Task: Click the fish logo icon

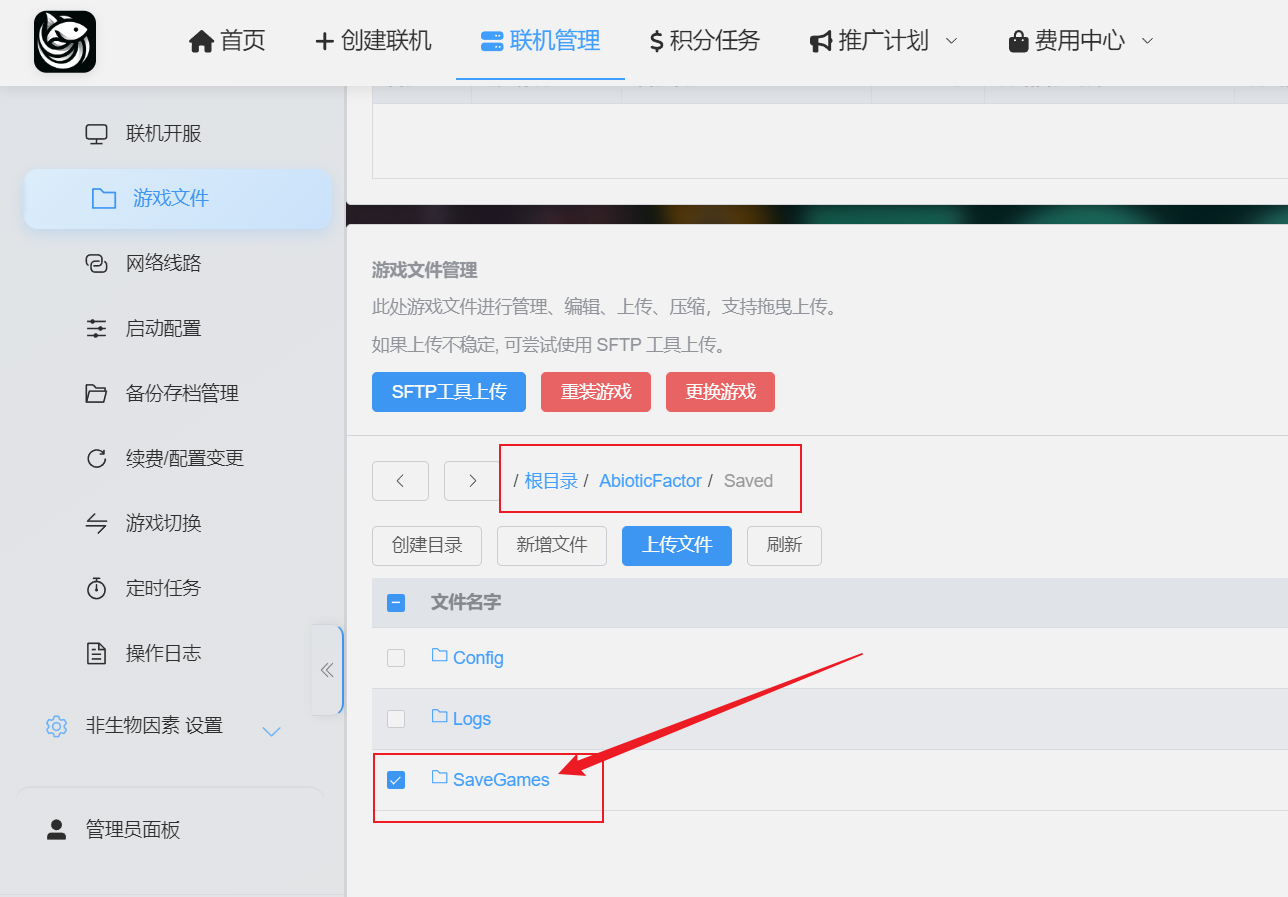Action: (65, 41)
